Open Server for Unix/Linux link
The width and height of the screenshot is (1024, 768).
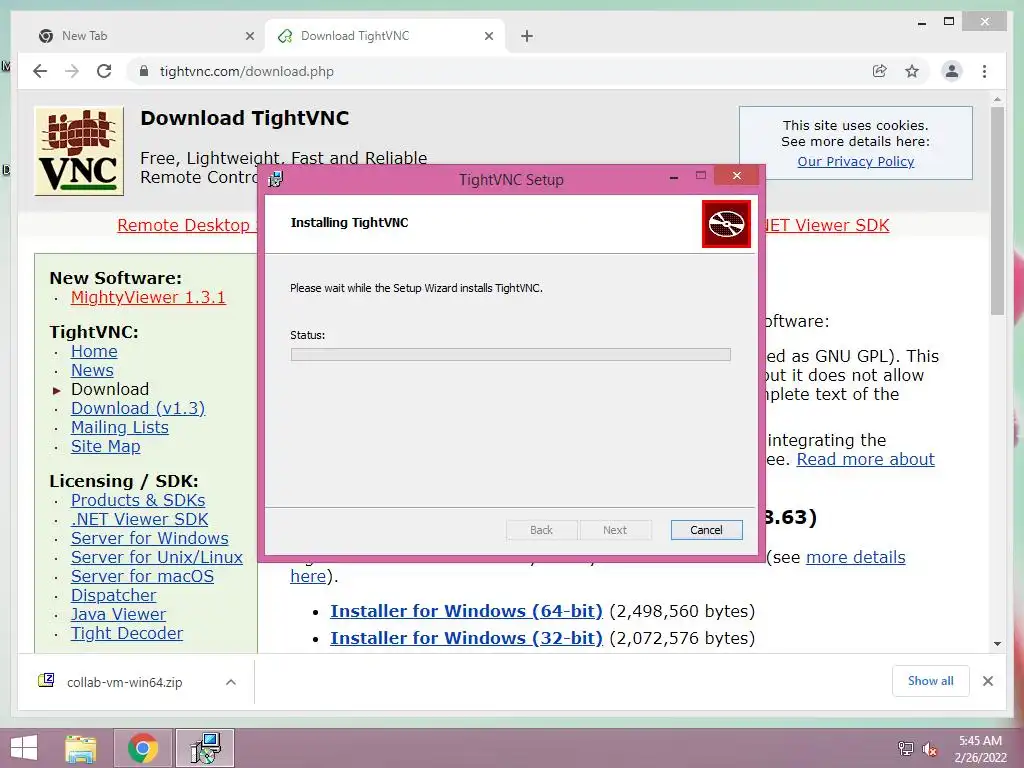point(157,557)
